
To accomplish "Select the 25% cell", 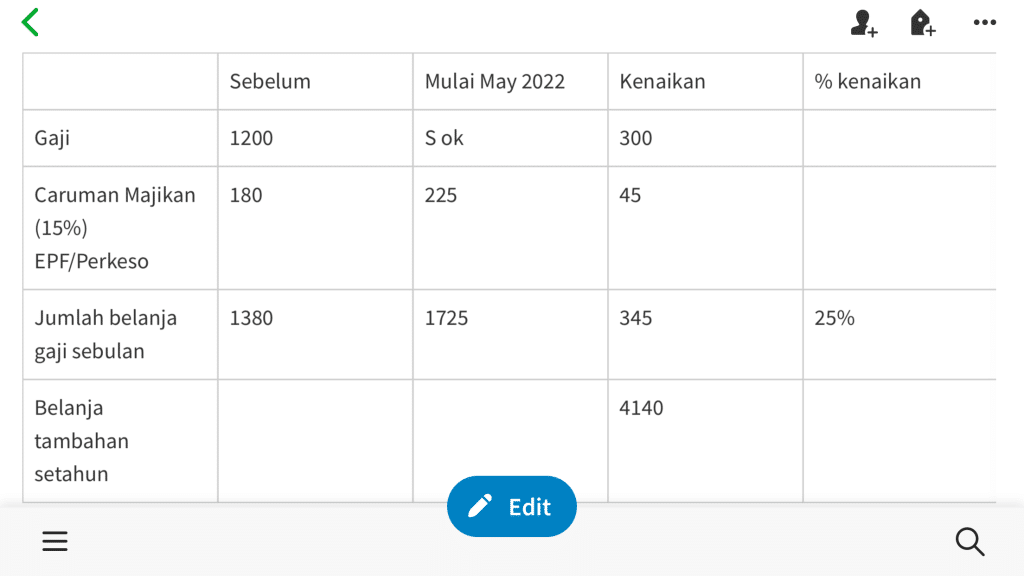I will click(899, 334).
